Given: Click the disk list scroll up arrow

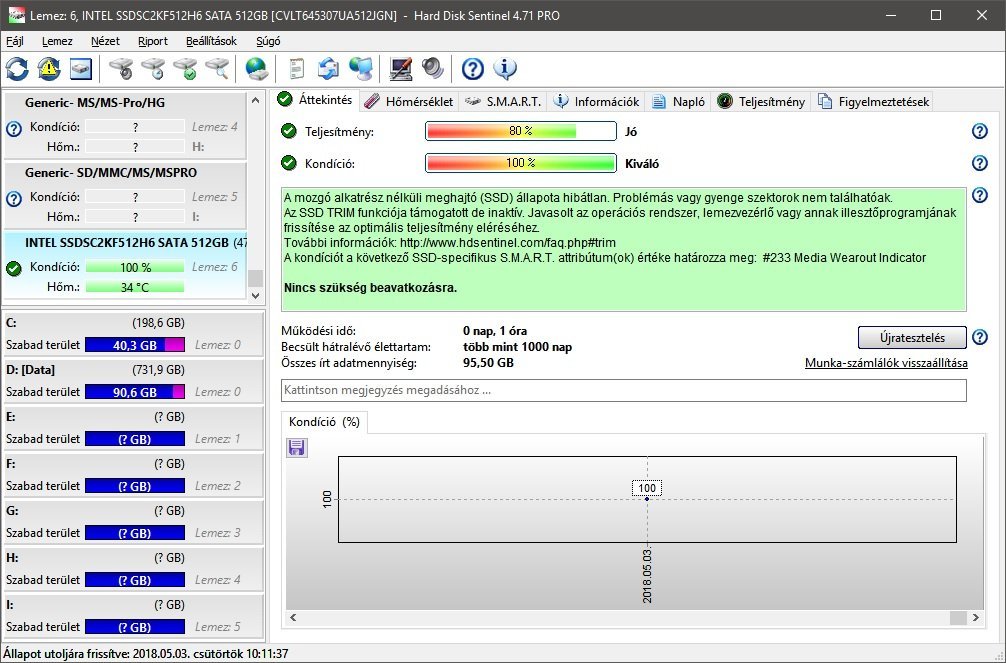Looking at the screenshot, I should click(x=255, y=100).
